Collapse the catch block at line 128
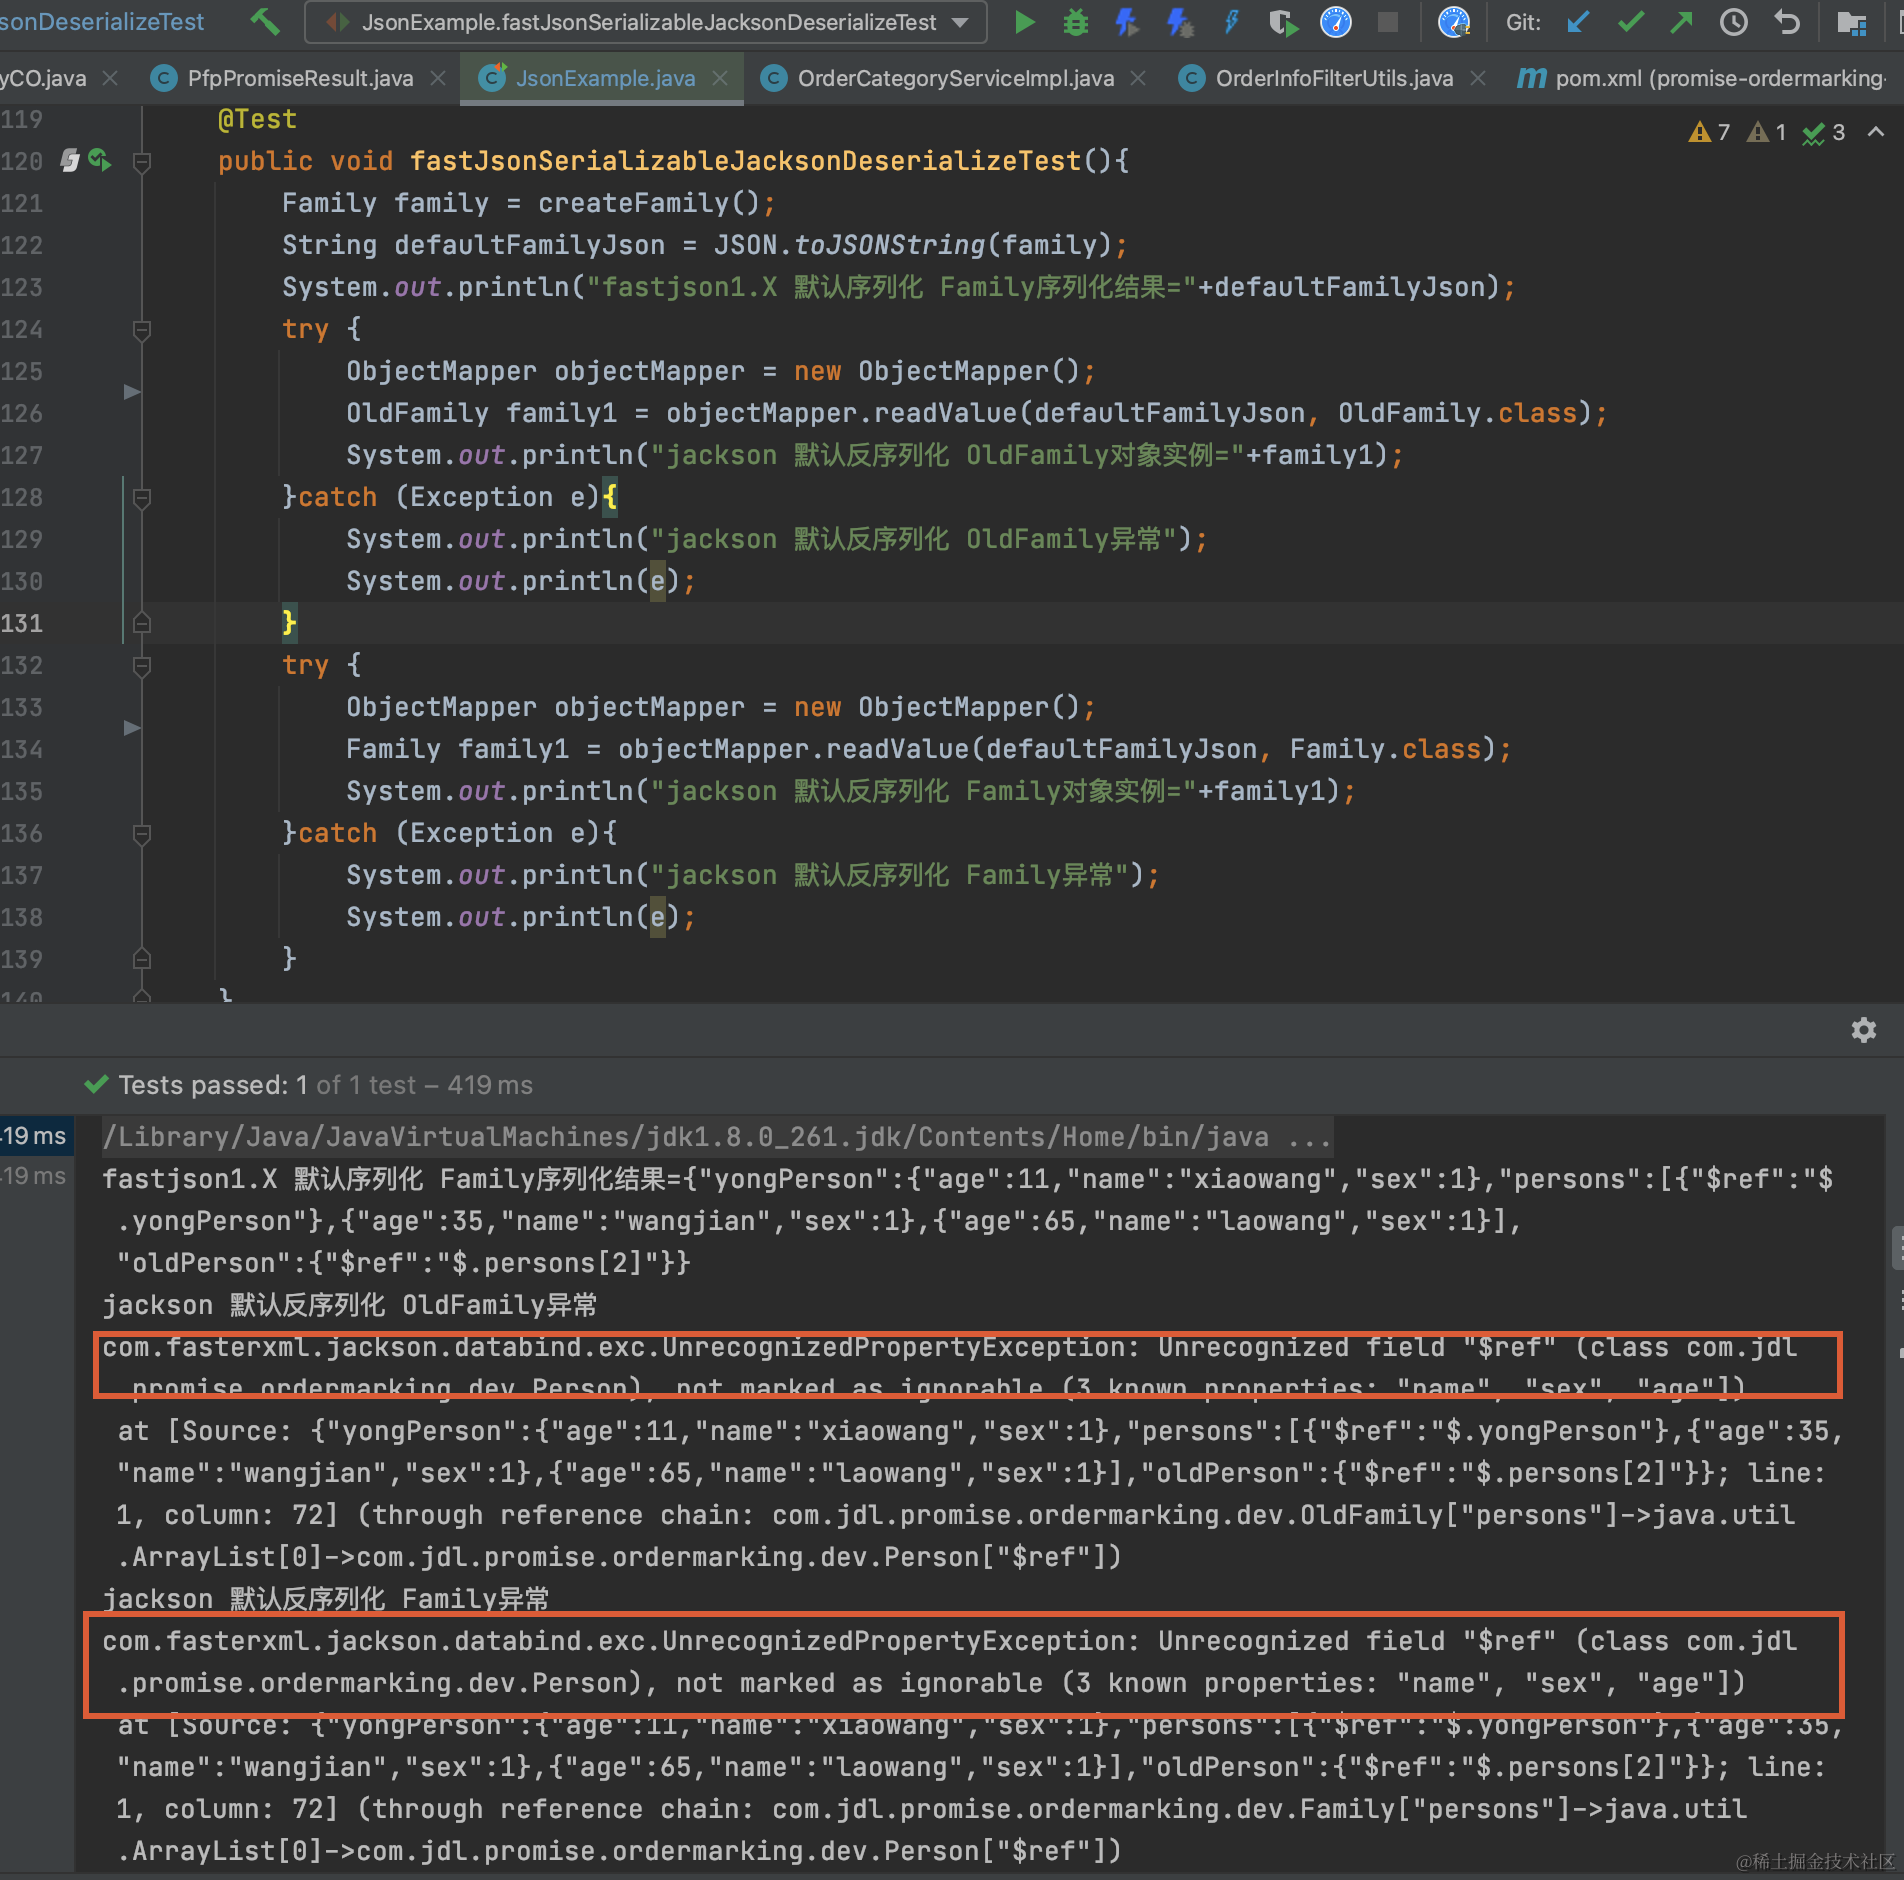Image resolution: width=1904 pixels, height=1880 pixels. [x=142, y=497]
